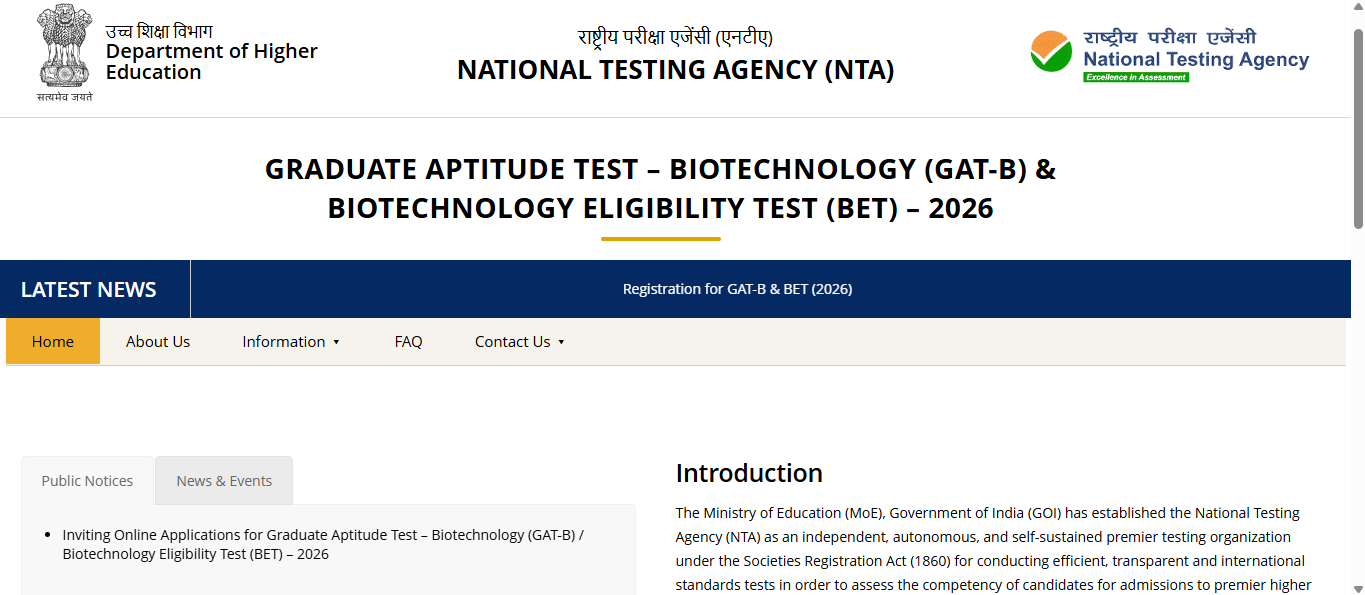Expand the Information dropdown menu
This screenshot has width=1365, height=595.
tap(284, 342)
